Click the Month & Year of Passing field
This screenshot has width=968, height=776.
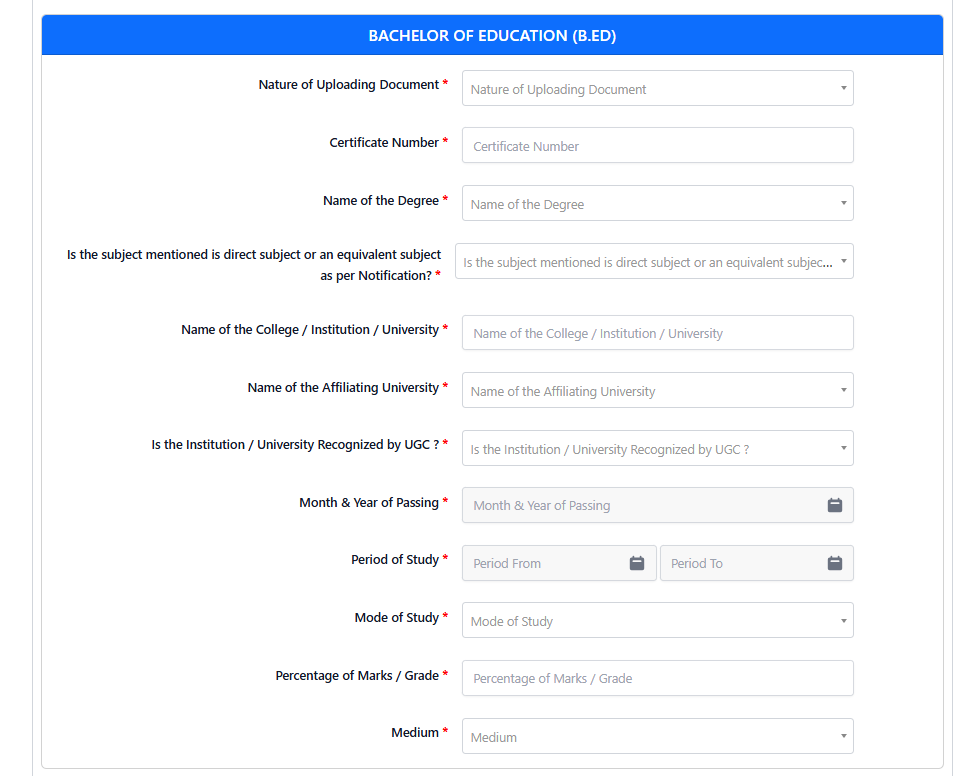[x=657, y=505]
